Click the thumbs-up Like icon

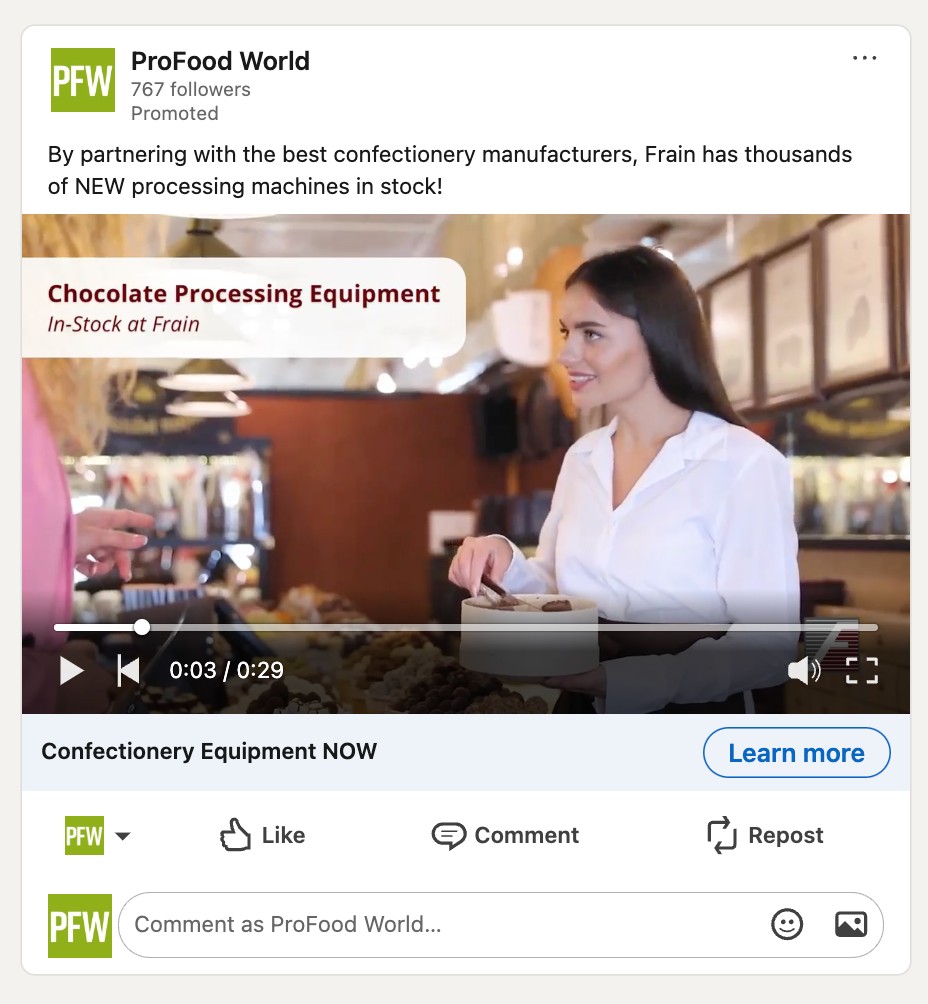click(235, 835)
